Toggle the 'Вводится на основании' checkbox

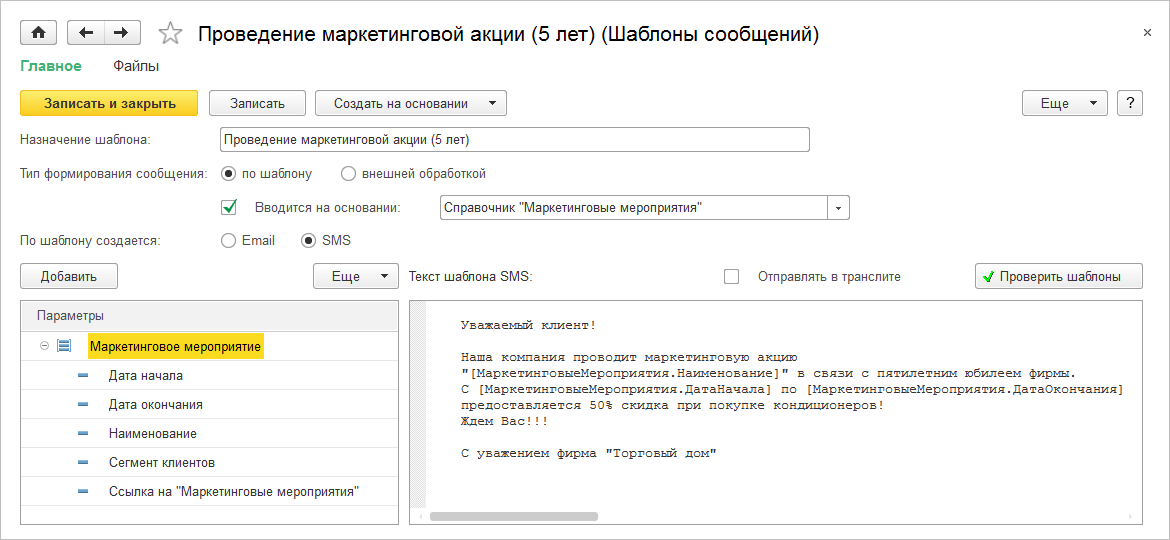click(229, 207)
